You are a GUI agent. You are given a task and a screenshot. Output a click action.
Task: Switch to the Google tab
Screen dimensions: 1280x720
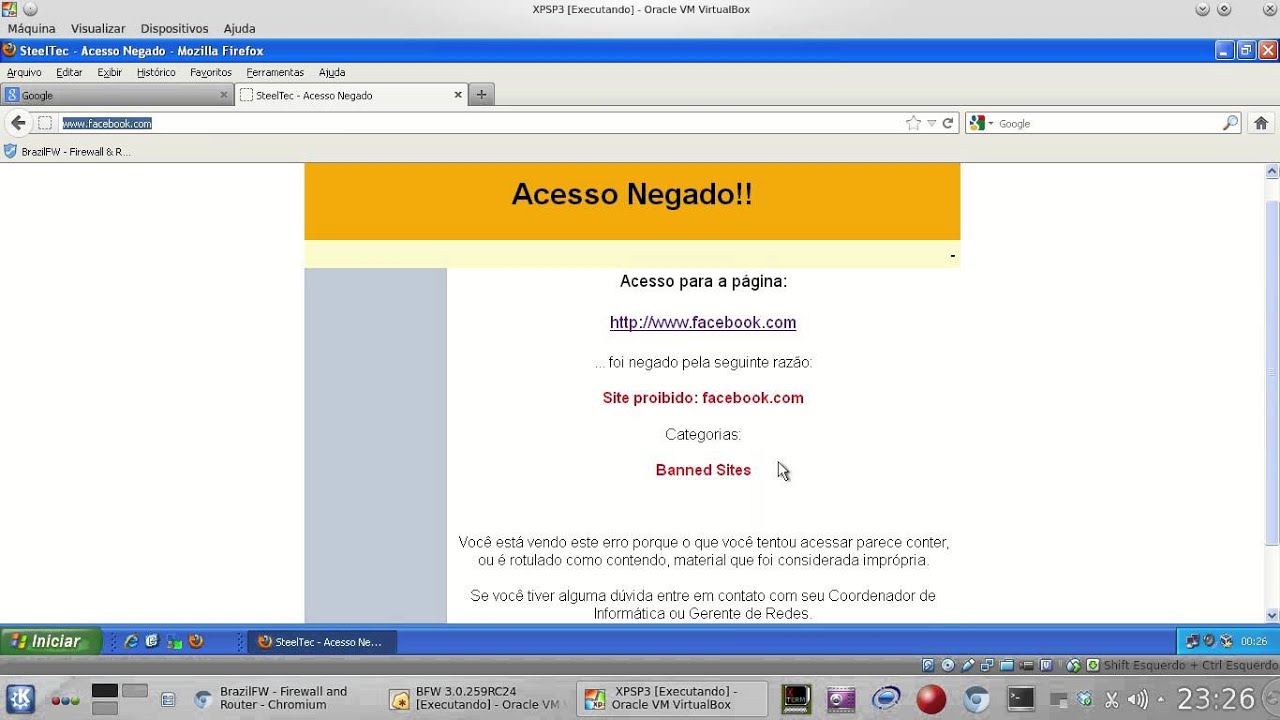click(117, 95)
